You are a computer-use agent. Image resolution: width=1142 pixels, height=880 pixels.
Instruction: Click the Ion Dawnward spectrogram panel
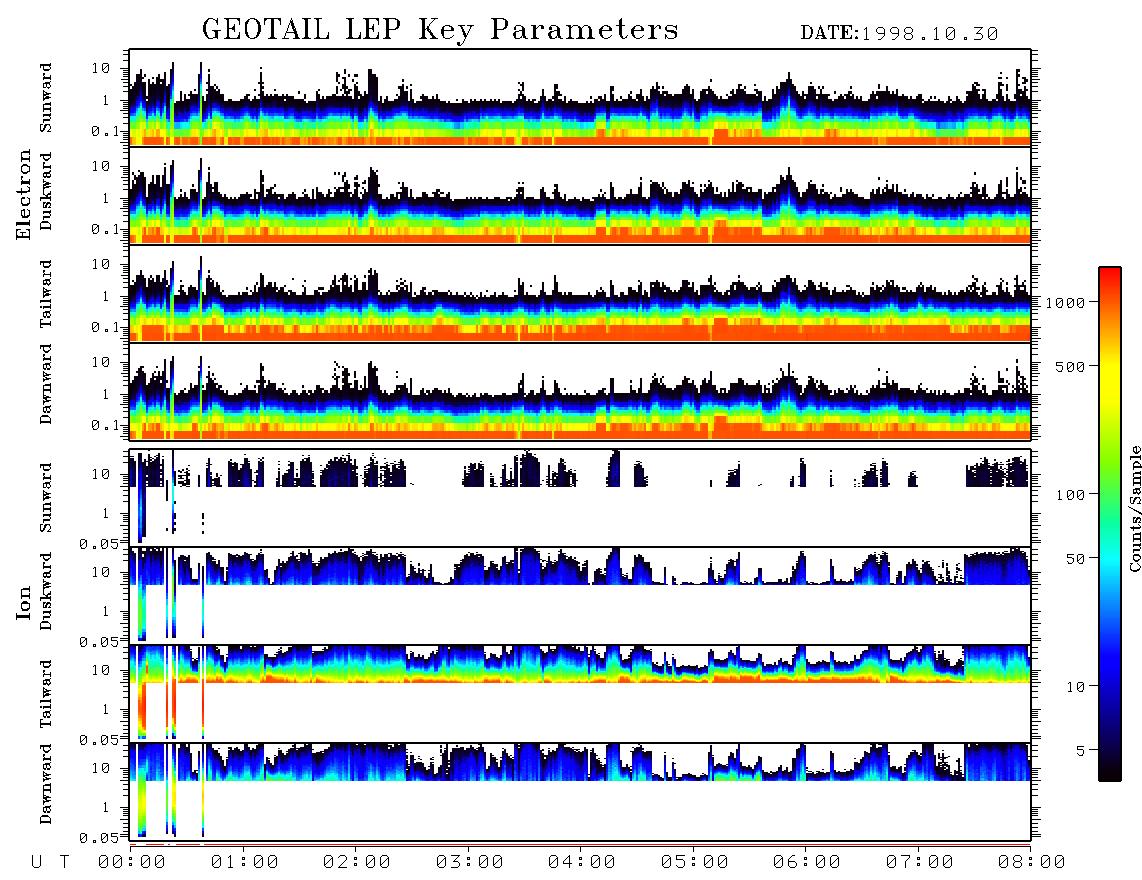click(x=580, y=792)
